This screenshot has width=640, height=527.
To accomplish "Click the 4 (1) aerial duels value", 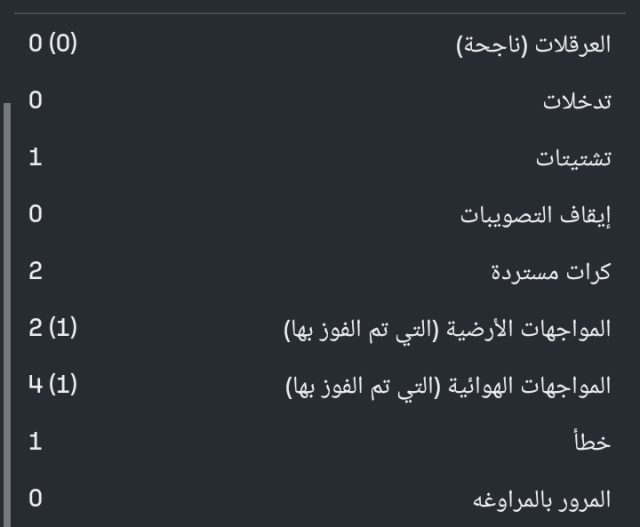I will 53,385.
